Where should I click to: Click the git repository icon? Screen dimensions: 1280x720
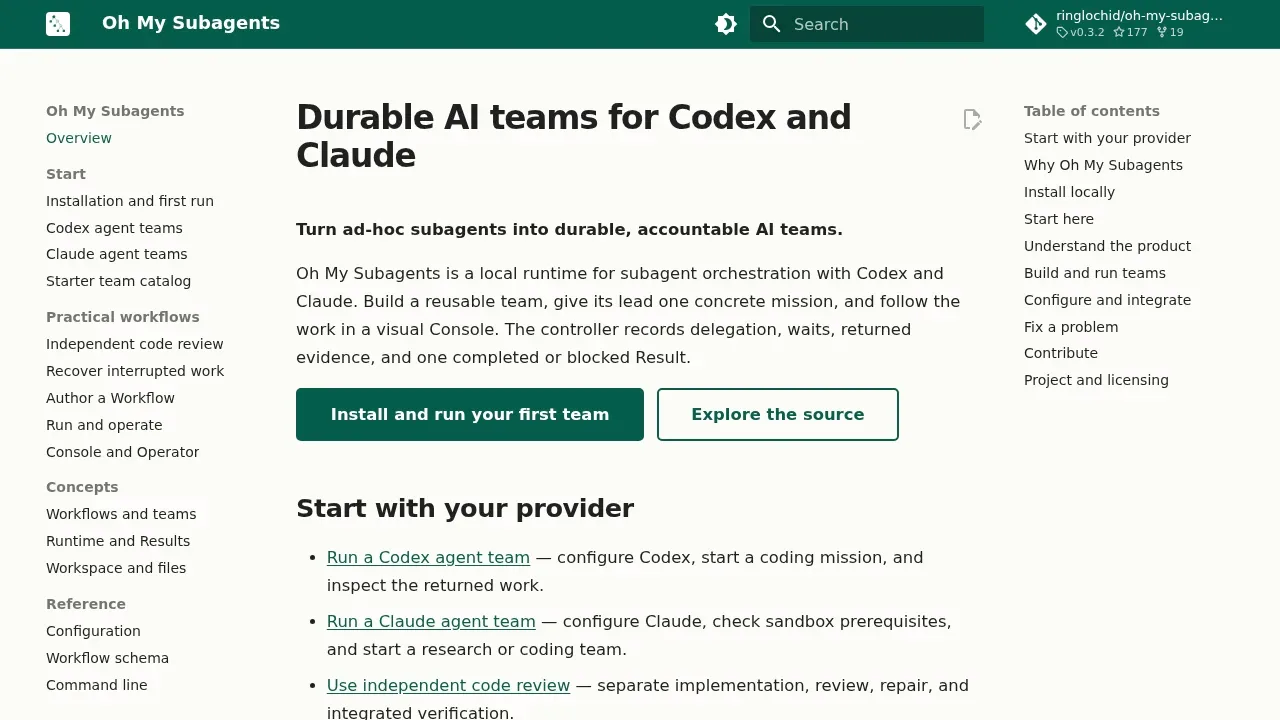point(1036,24)
